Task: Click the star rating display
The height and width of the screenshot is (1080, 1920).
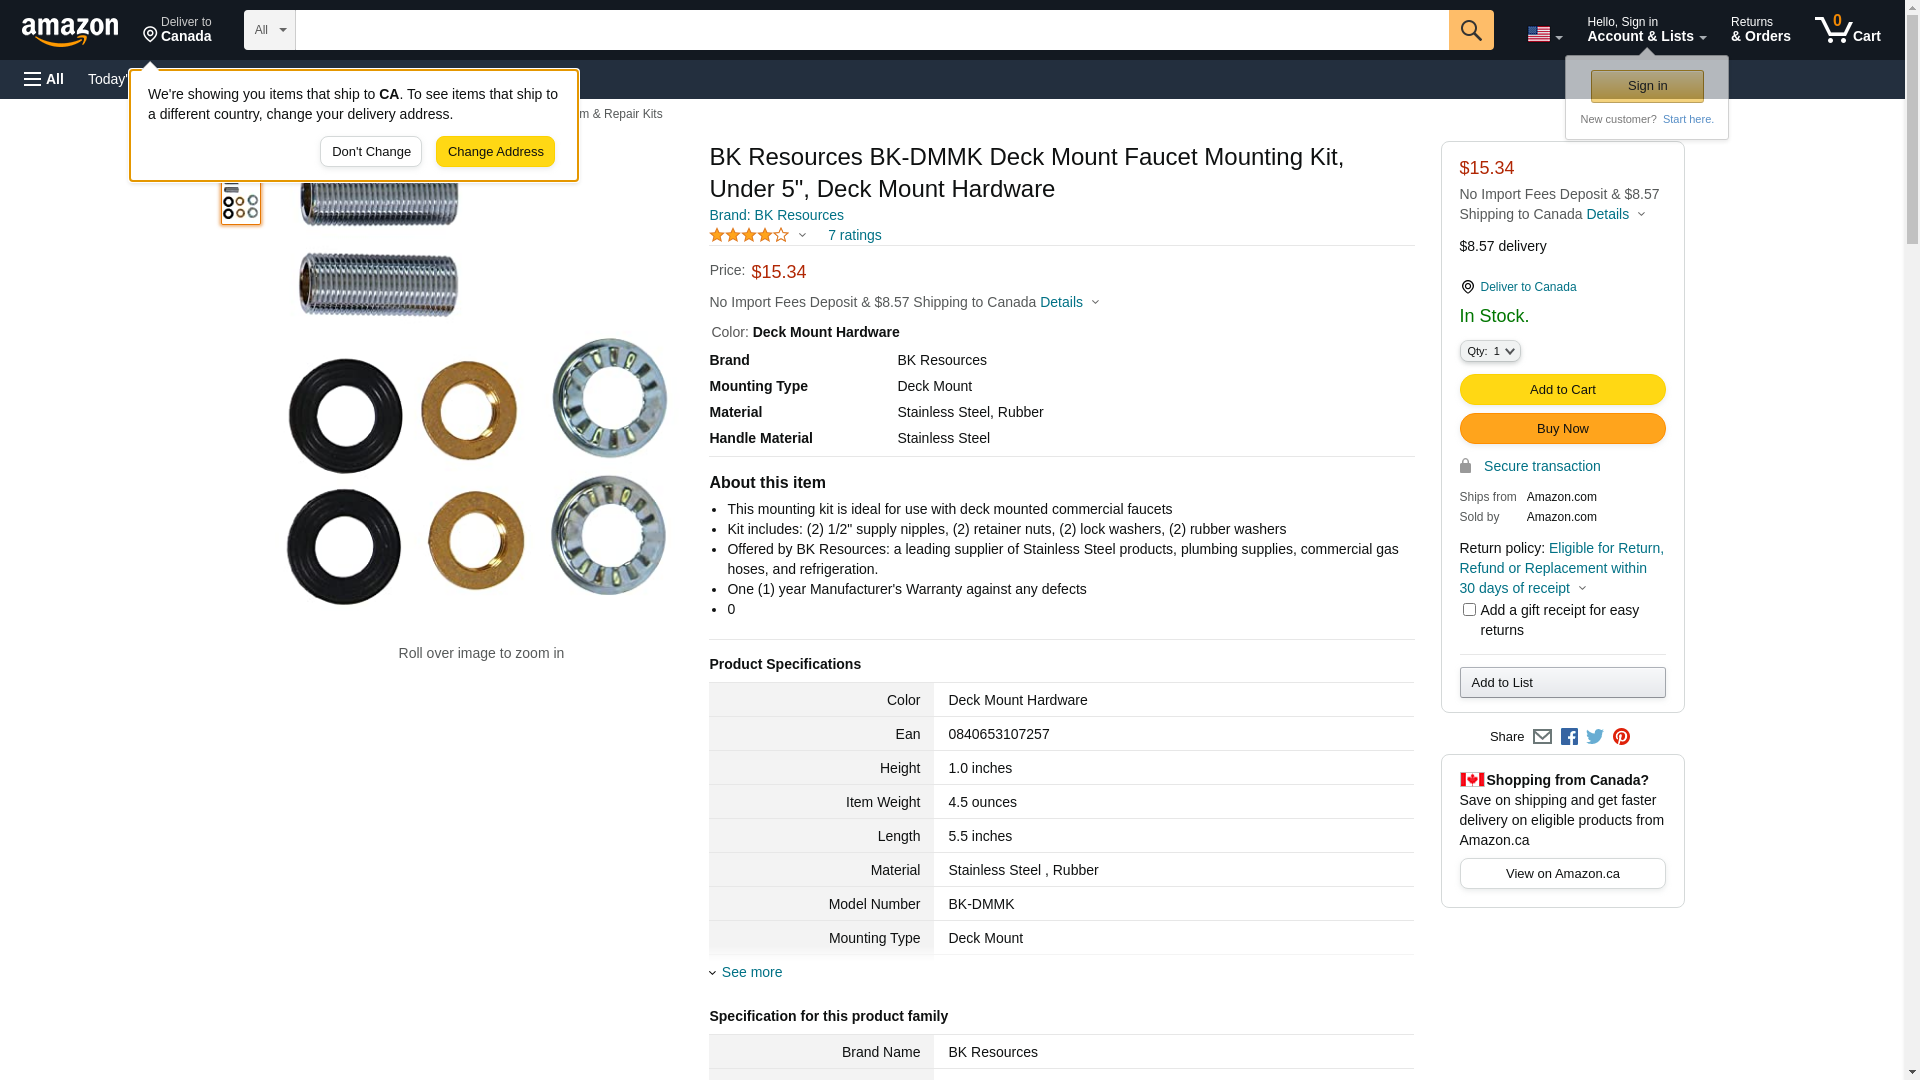Action: point(749,235)
